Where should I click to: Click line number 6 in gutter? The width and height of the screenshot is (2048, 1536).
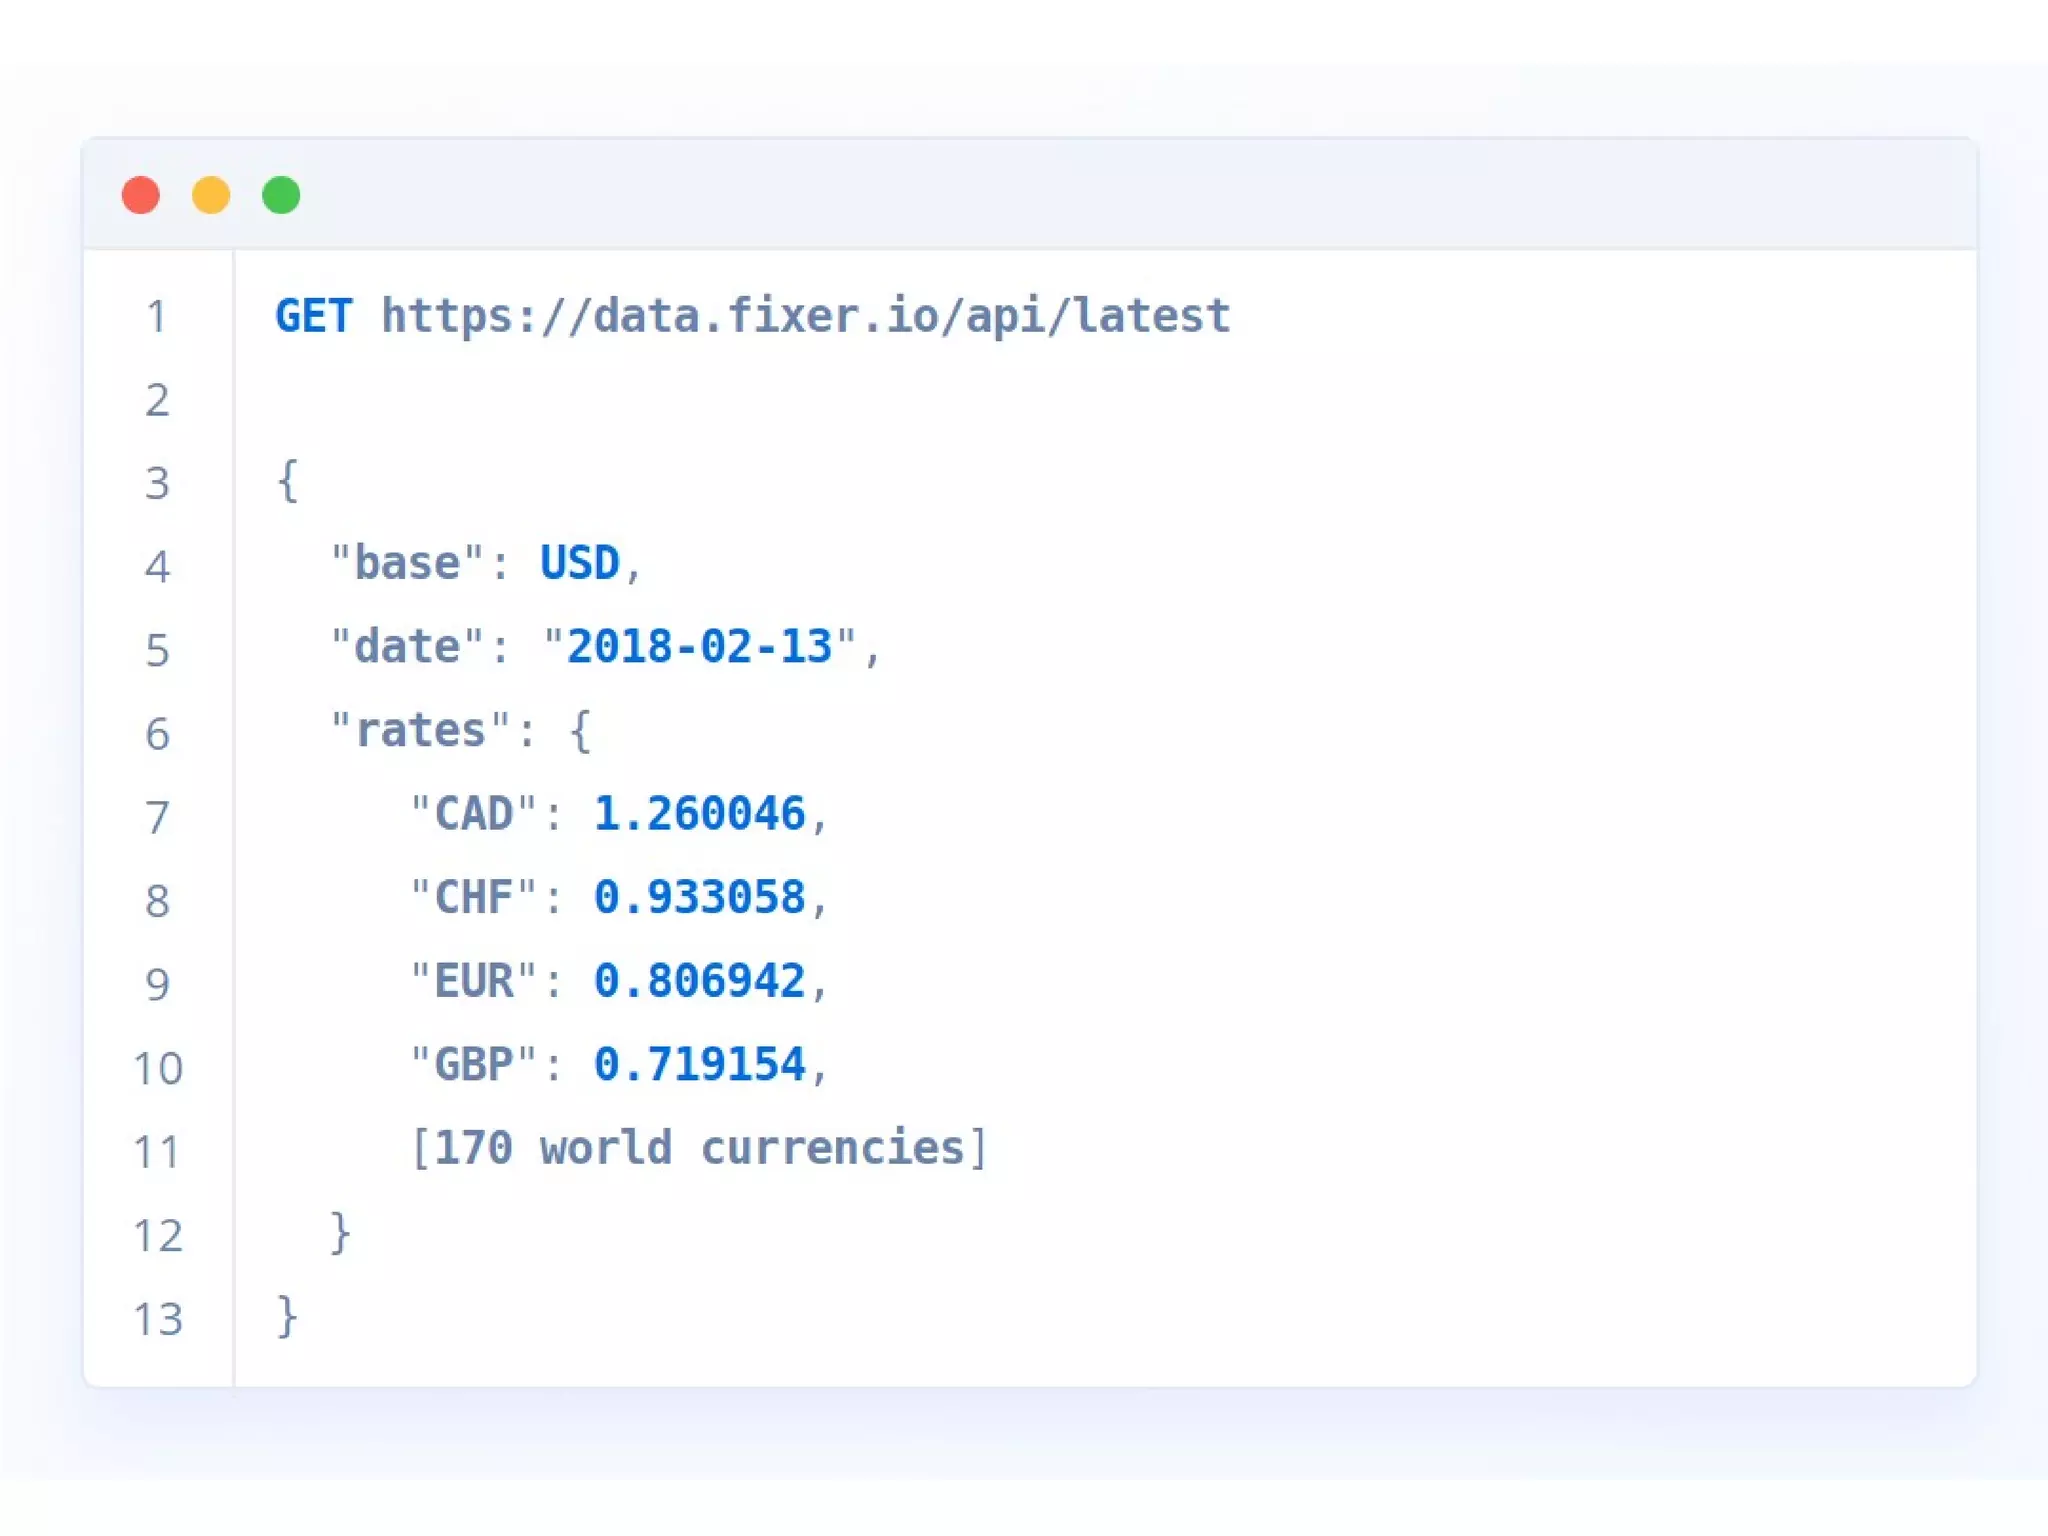(157, 734)
